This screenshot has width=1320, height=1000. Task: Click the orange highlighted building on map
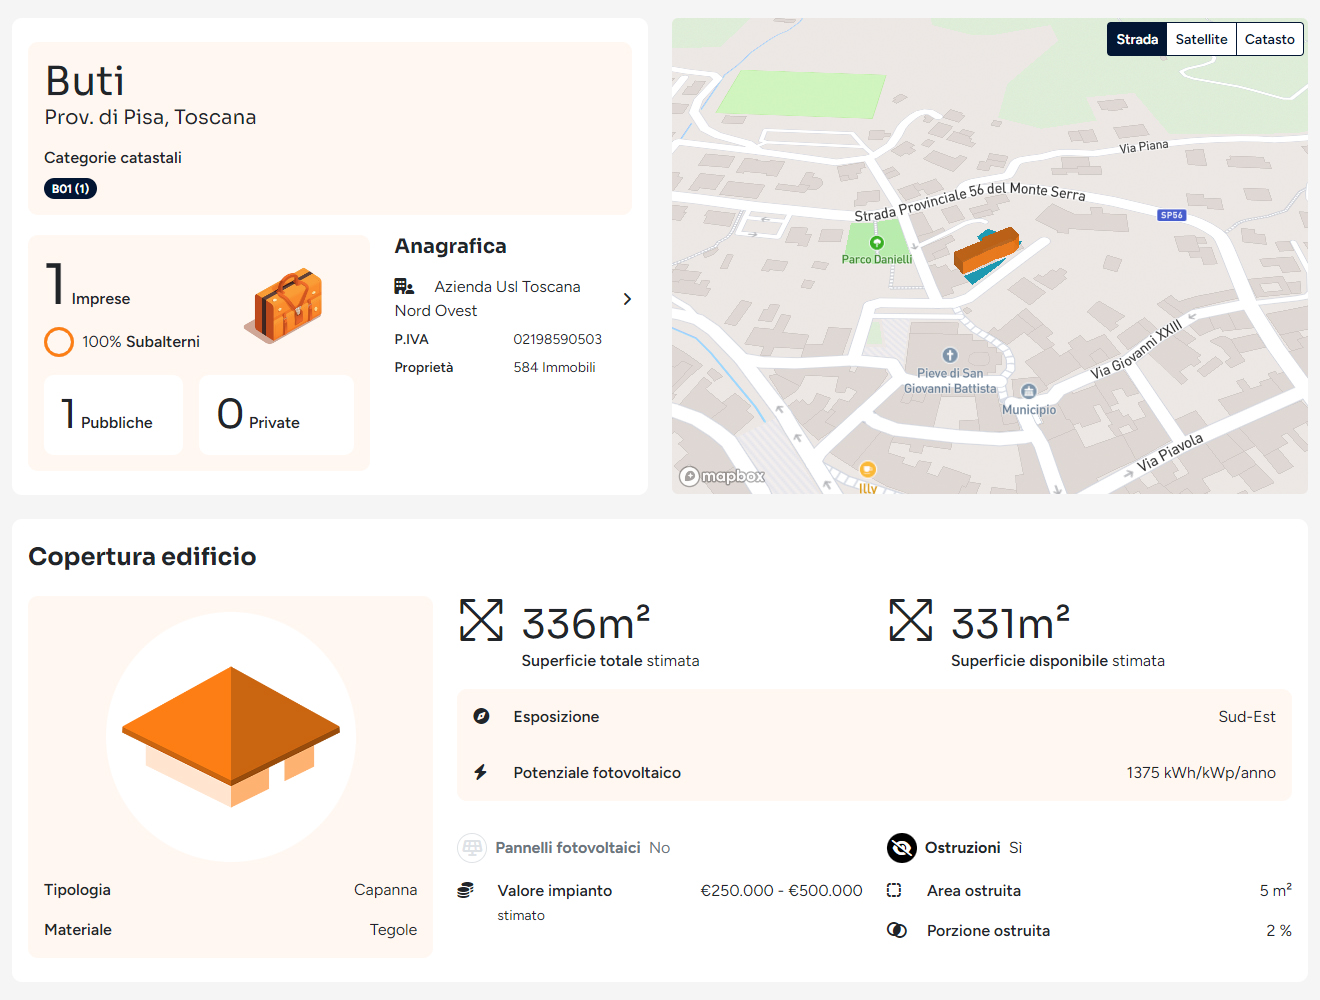pos(986,250)
